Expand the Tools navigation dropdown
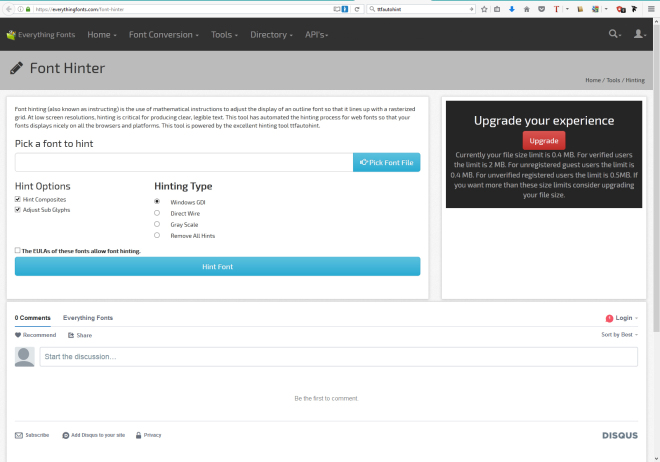This screenshot has height=462, width=660. click(224, 35)
